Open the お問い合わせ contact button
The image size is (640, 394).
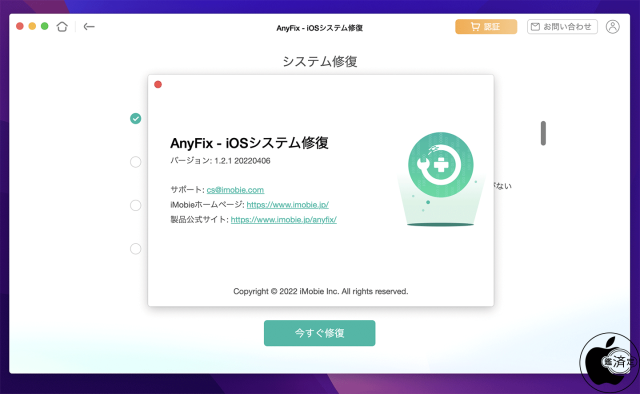tap(562, 27)
